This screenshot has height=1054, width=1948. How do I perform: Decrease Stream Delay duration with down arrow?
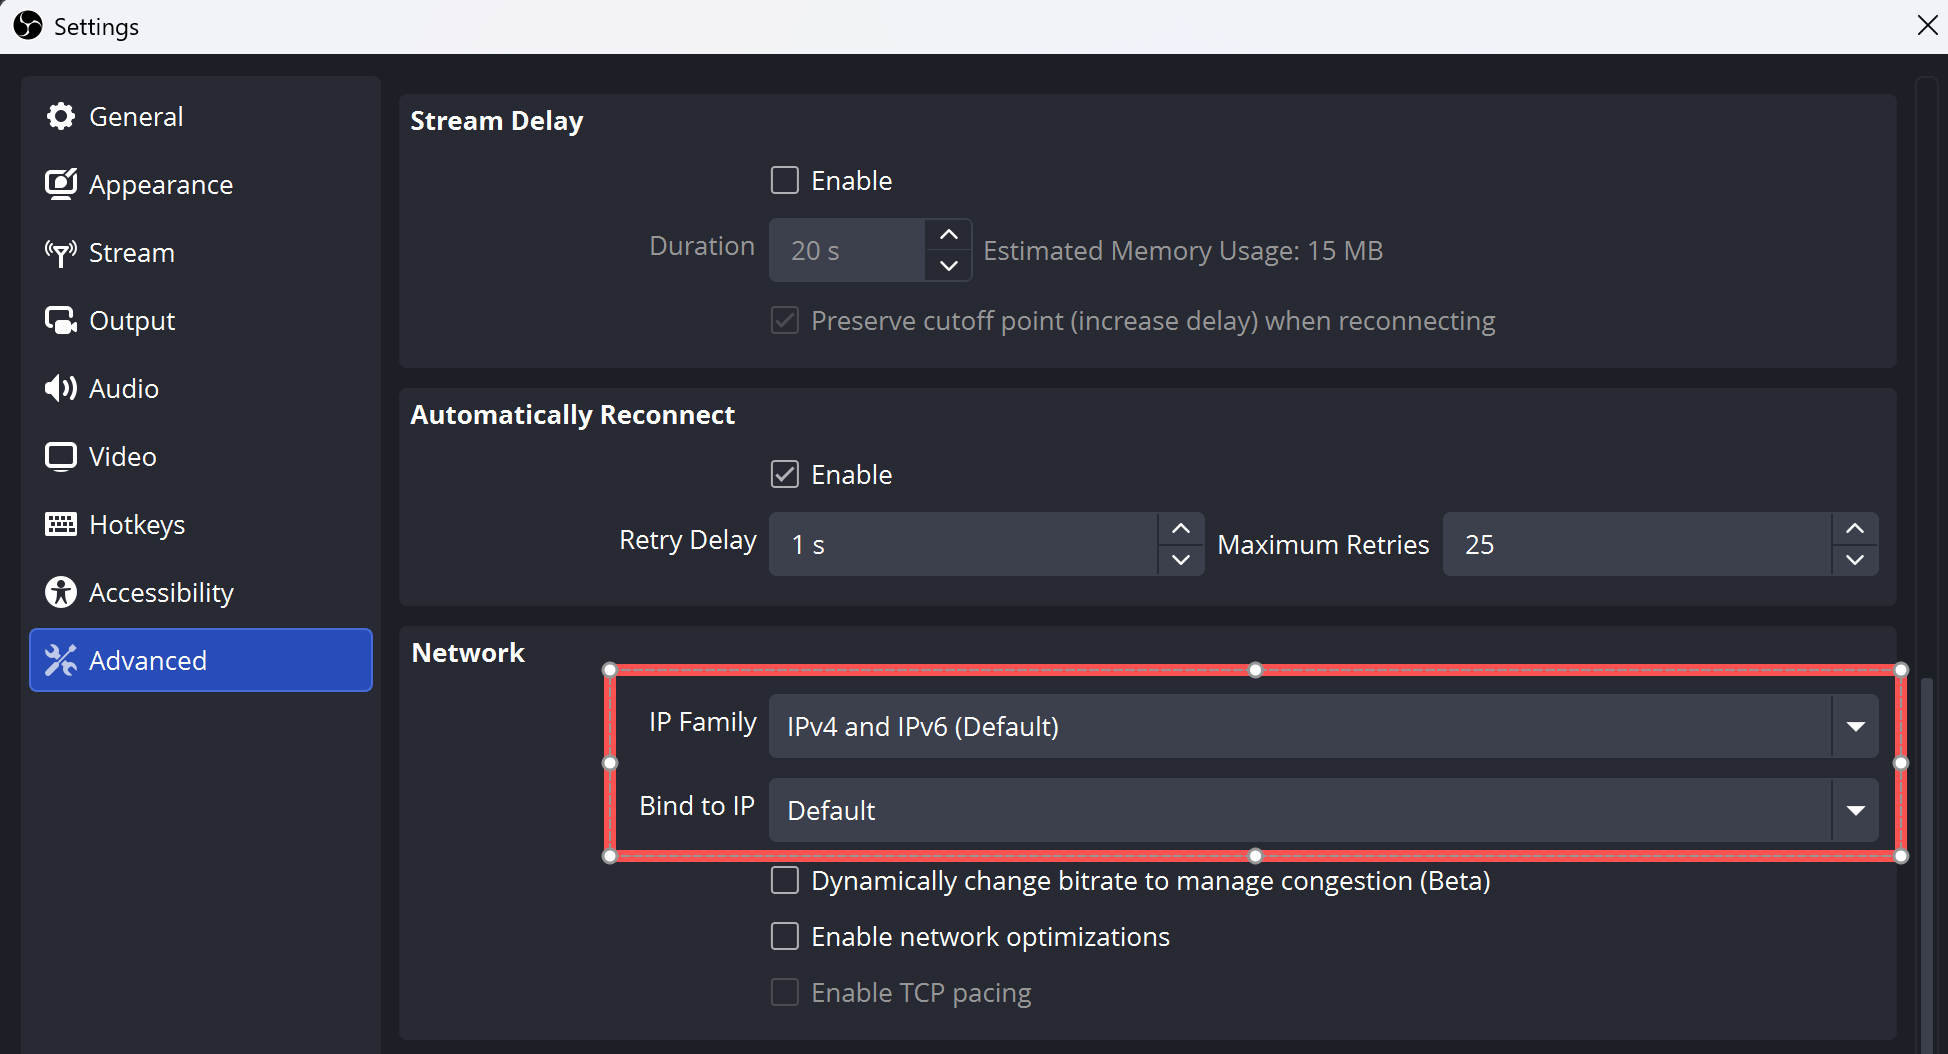[949, 265]
